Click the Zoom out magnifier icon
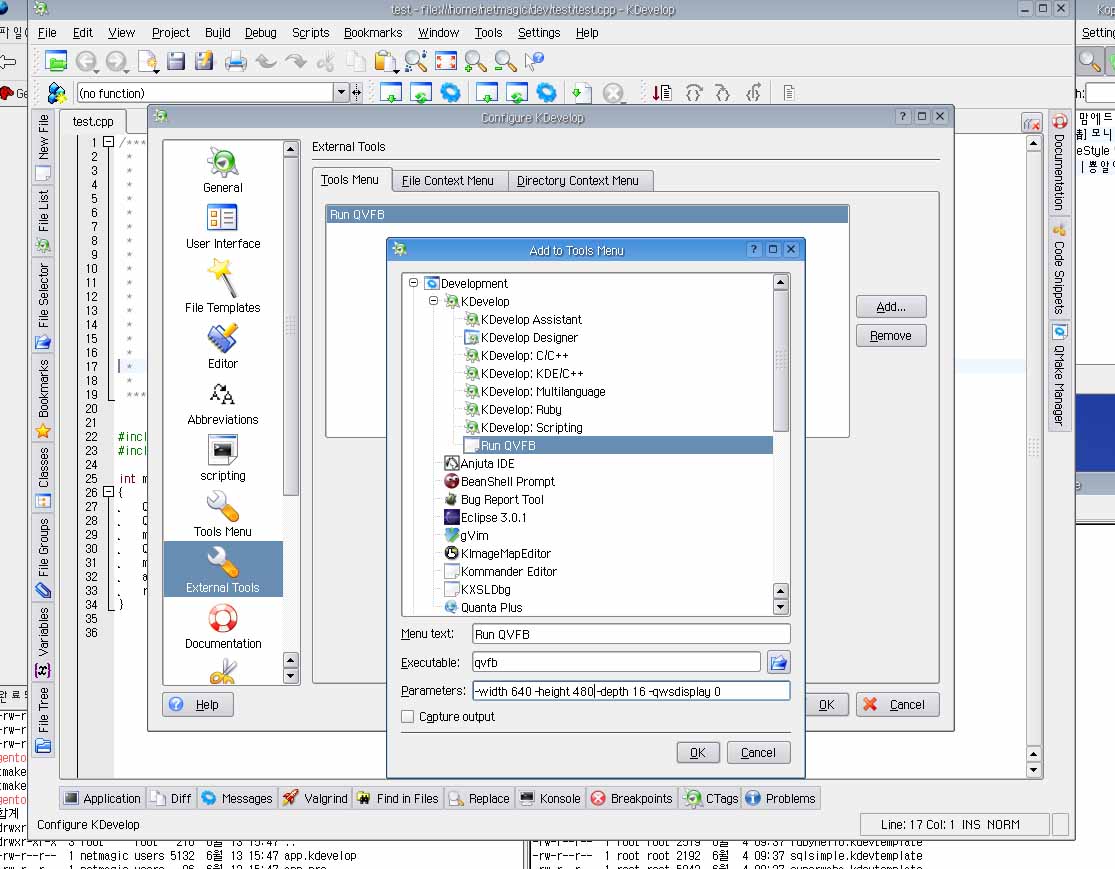This screenshot has width=1115, height=869. coord(505,61)
